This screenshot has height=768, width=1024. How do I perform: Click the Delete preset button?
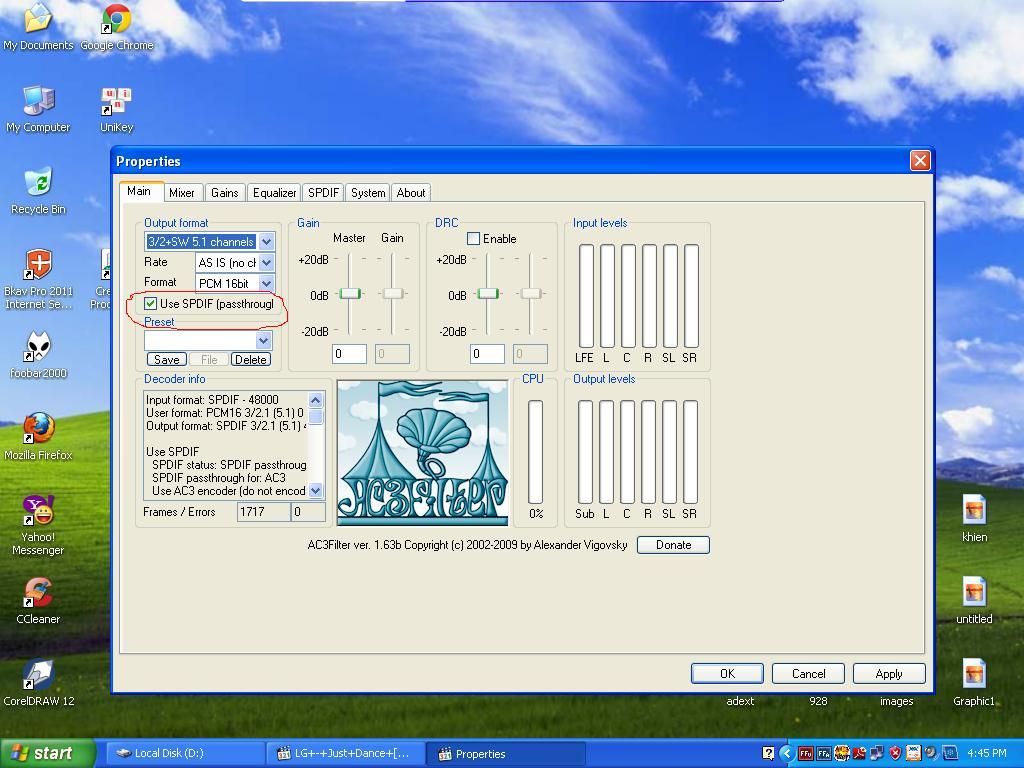(x=250, y=359)
